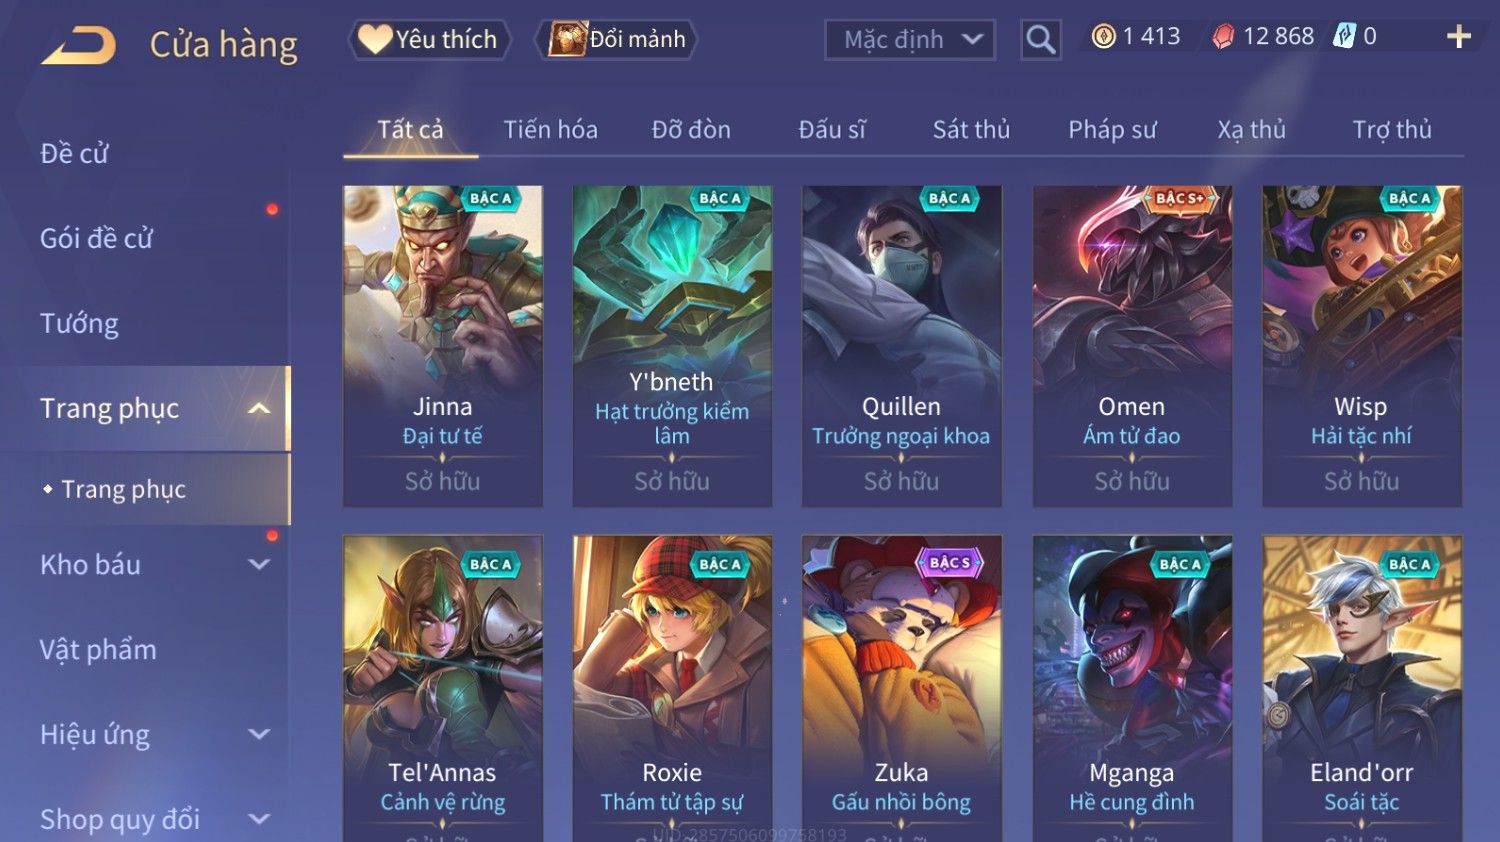The height and width of the screenshot is (842, 1500).
Task: Click the blue voucher currency icon
Action: coord(1344,37)
